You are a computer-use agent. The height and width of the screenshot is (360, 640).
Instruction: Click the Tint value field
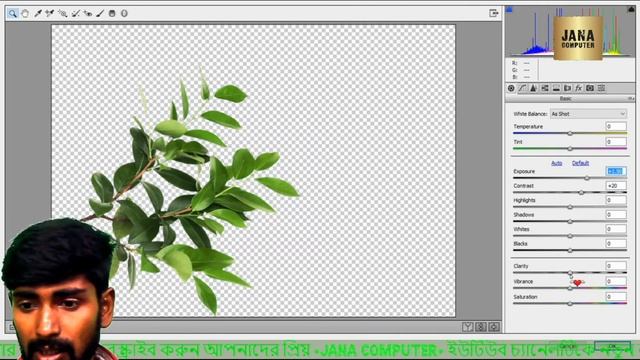[616, 142]
